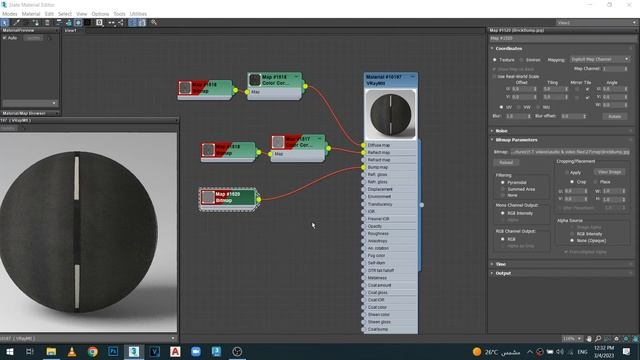Open VLC media player from taskbar

click(72, 352)
